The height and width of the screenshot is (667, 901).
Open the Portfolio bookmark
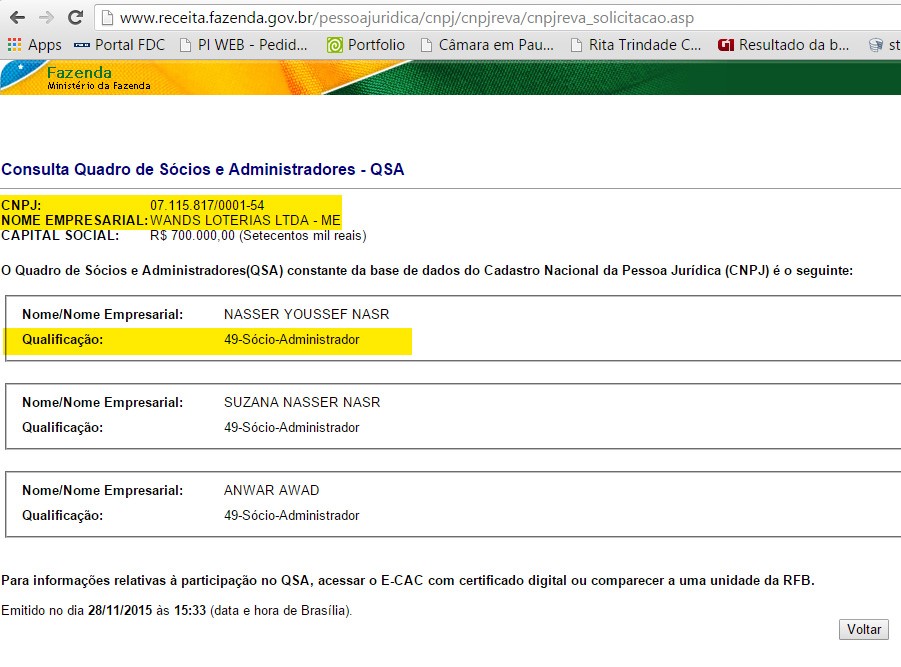pos(366,45)
